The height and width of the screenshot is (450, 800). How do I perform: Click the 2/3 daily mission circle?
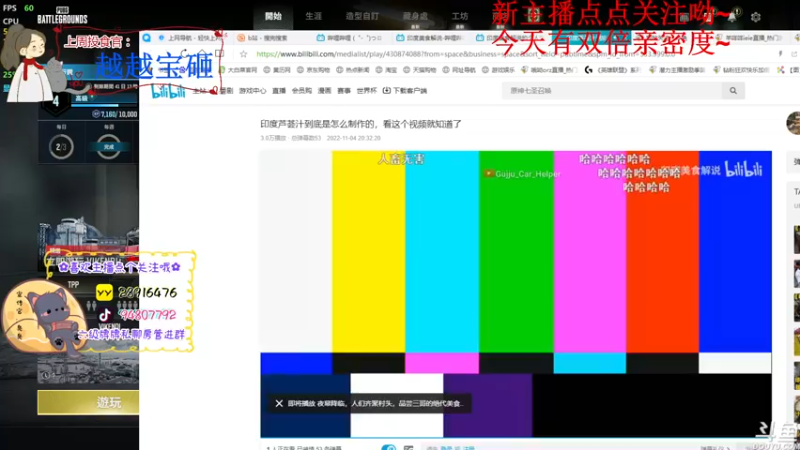tap(61, 147)
